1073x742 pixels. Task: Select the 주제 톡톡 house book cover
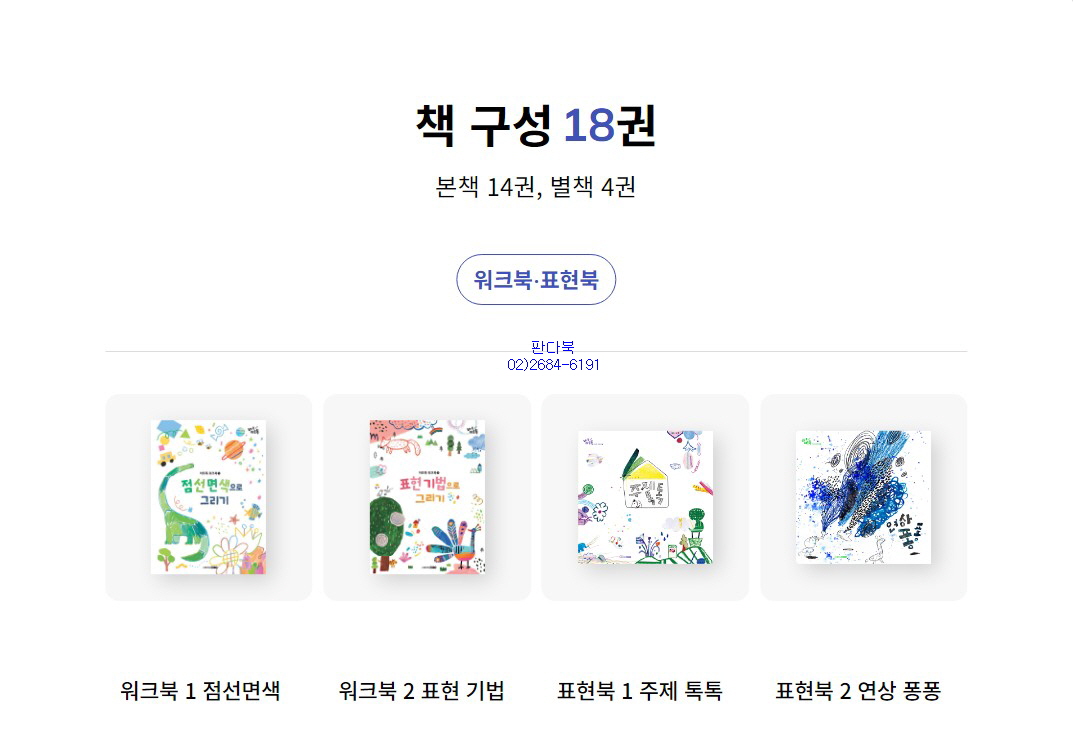click(645, 497)
